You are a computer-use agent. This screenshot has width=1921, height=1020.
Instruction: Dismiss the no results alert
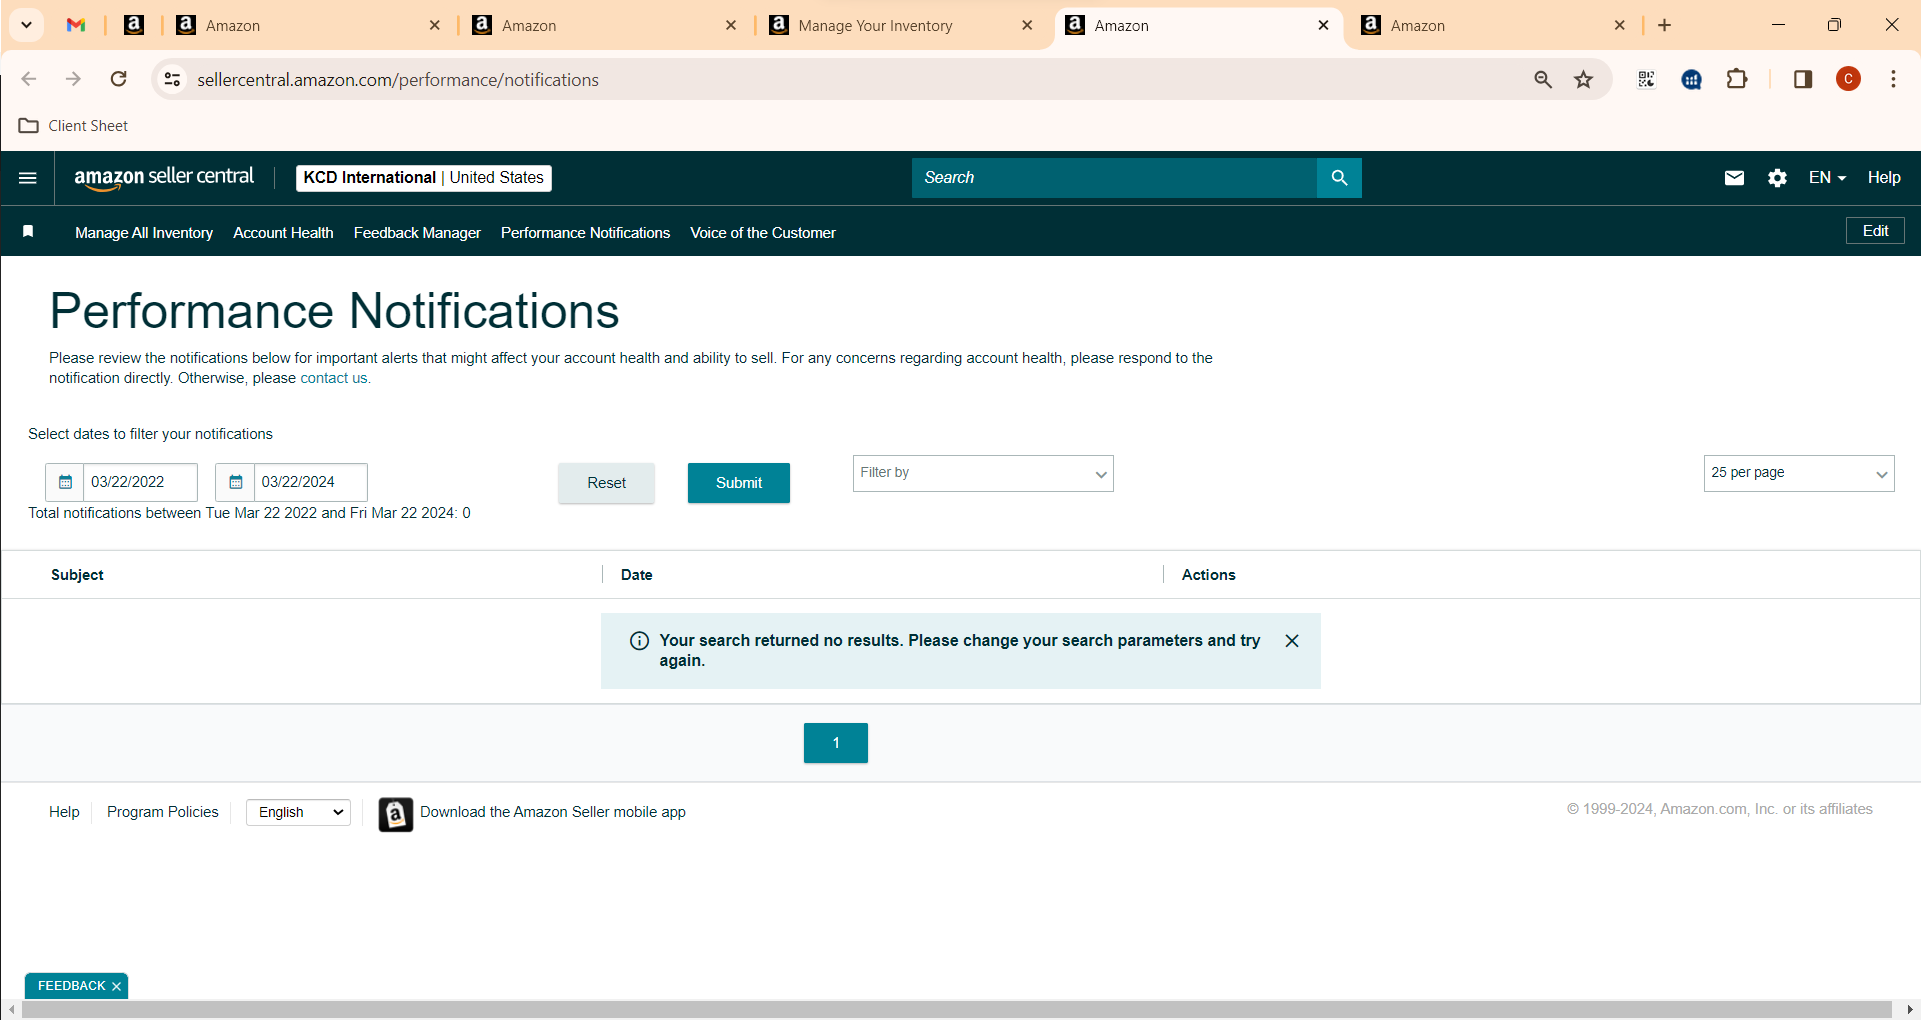click(1292, 641)
